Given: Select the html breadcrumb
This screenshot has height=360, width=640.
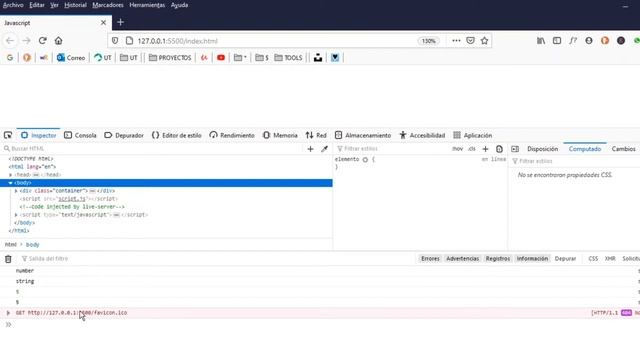Looking at the screenshot, I should 11,244.
